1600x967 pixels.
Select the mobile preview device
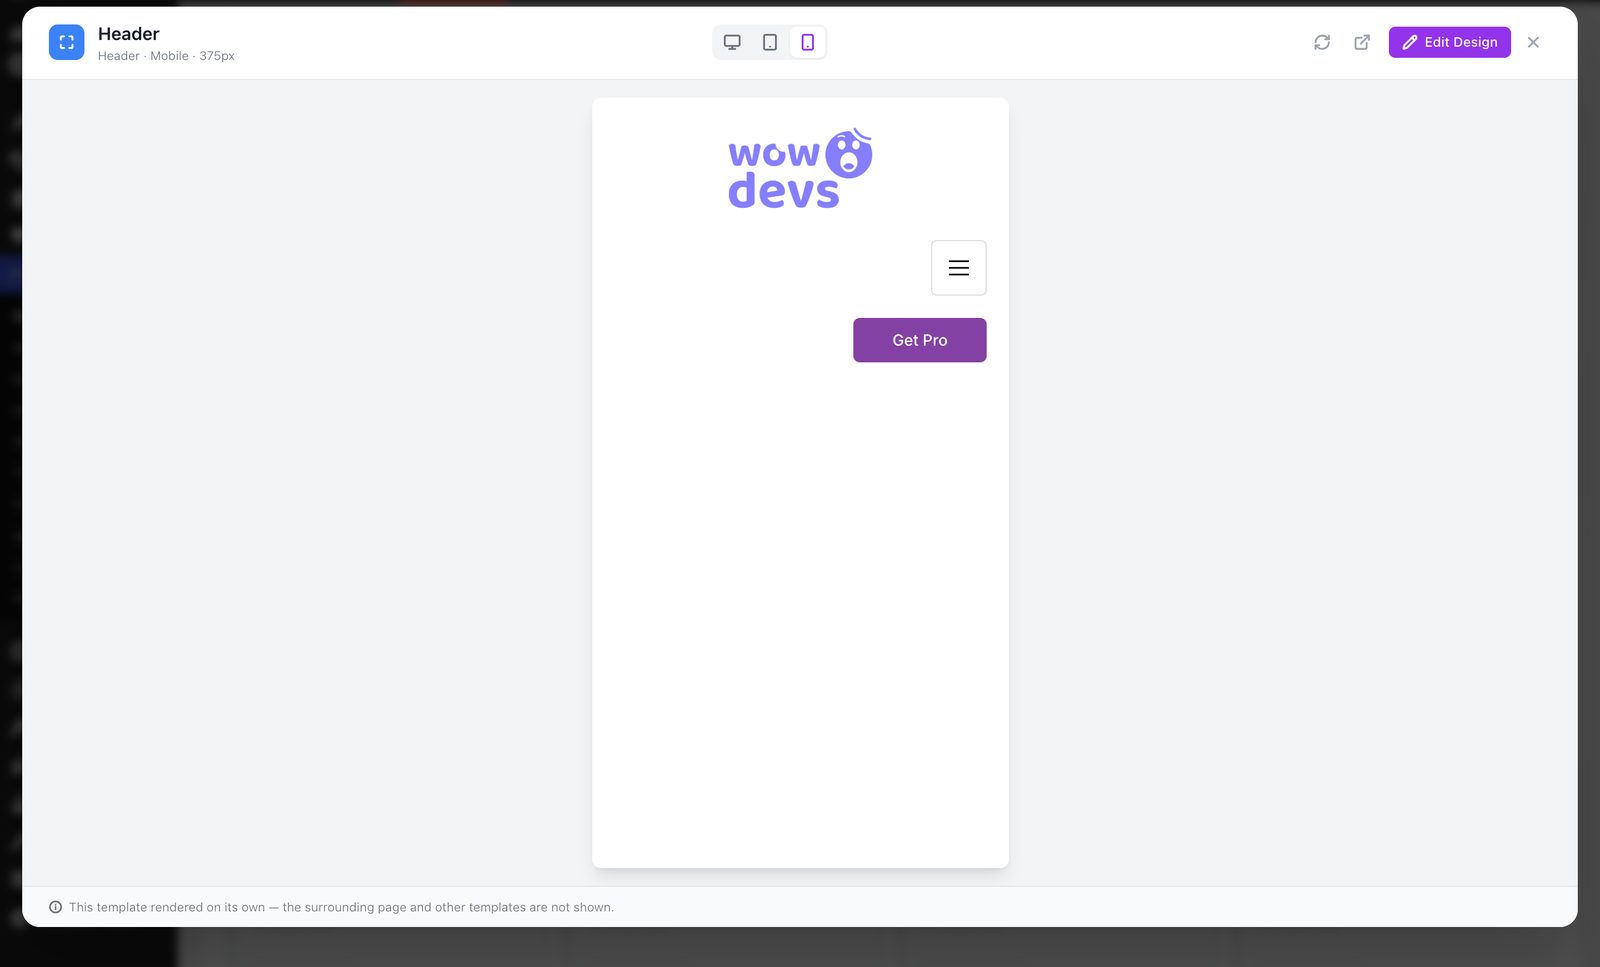[x=807, y=42]
